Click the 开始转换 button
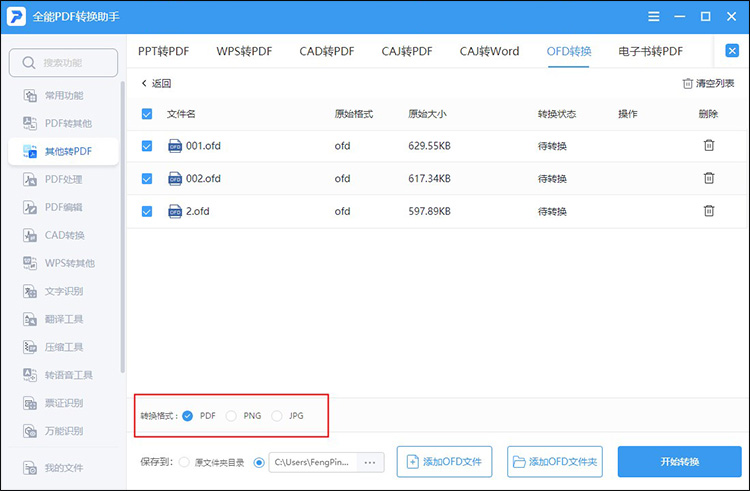 tap(679, 462)
